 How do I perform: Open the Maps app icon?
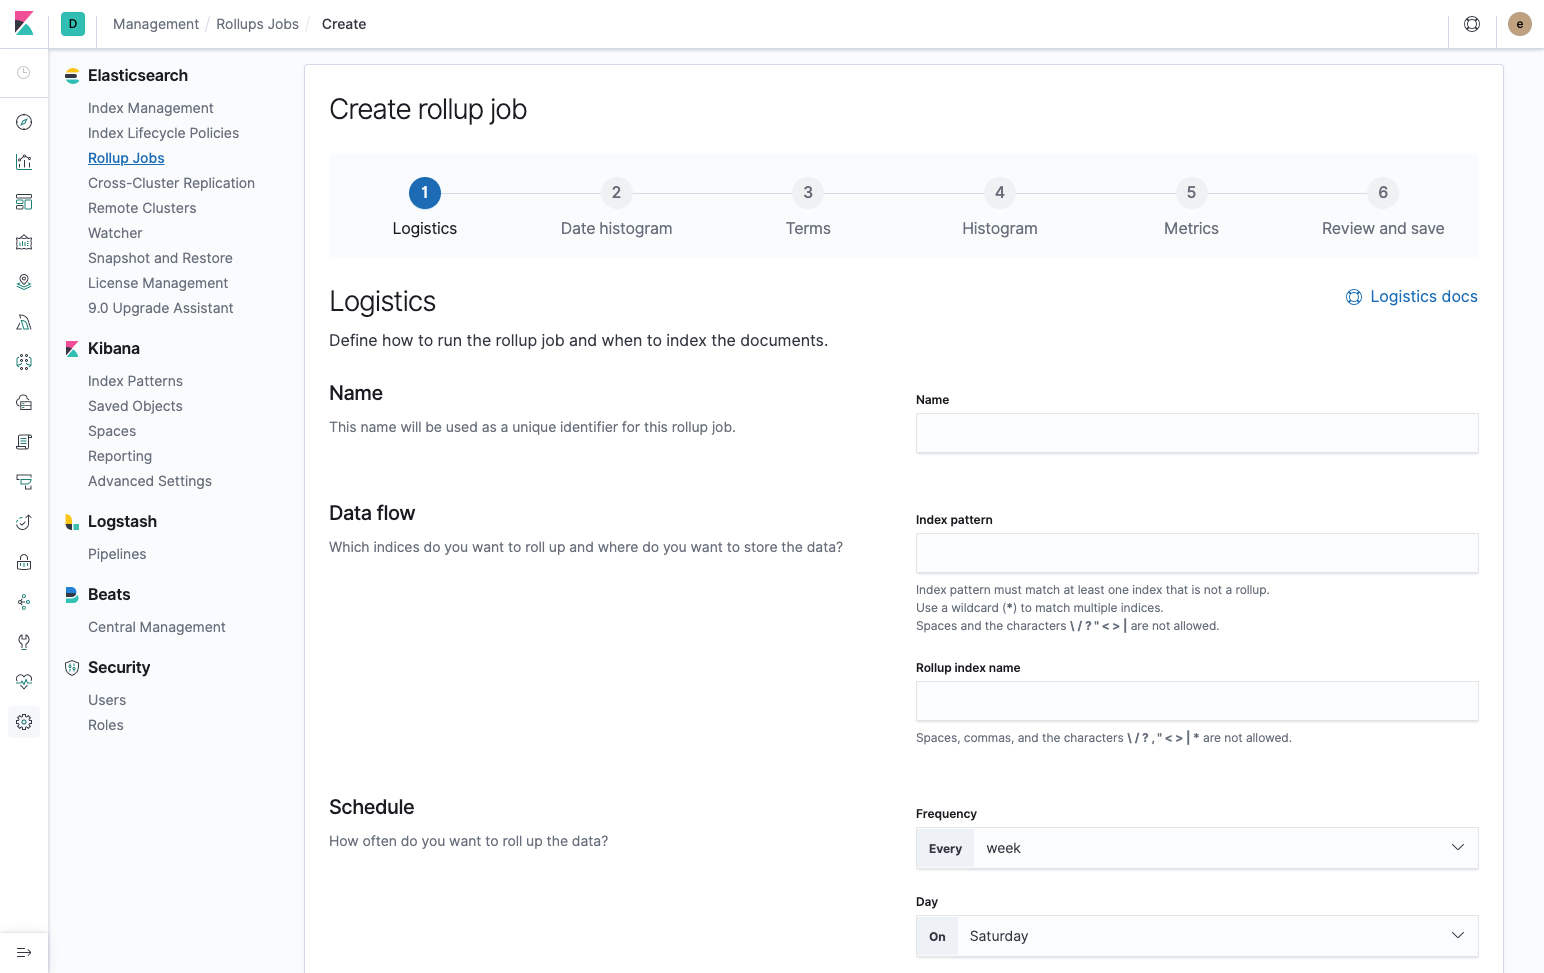[x=24, y=282]
